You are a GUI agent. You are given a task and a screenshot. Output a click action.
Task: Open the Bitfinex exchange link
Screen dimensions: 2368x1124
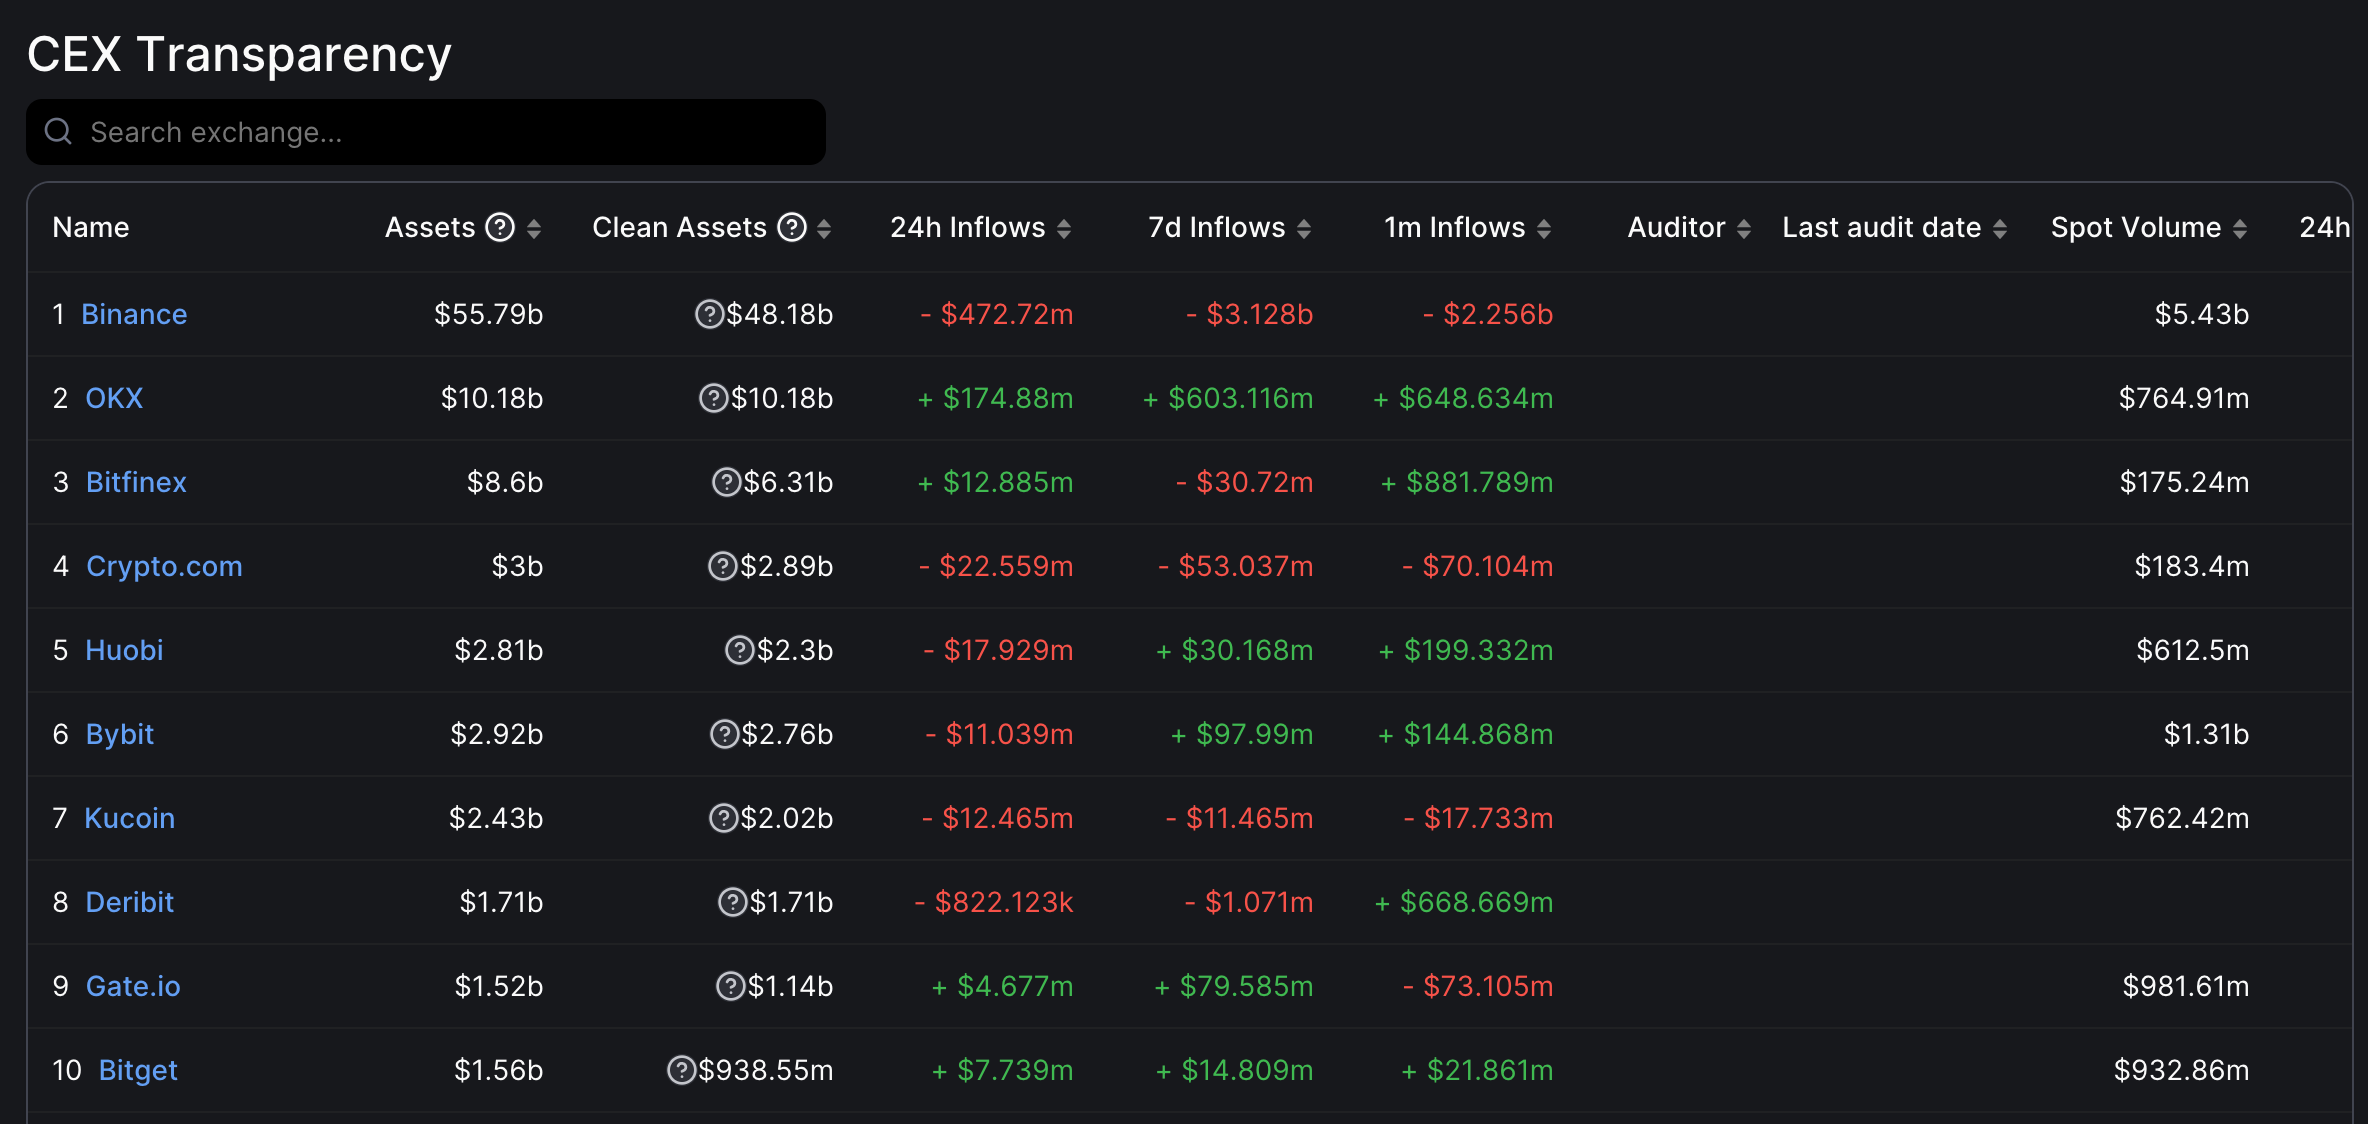(136, 482)
